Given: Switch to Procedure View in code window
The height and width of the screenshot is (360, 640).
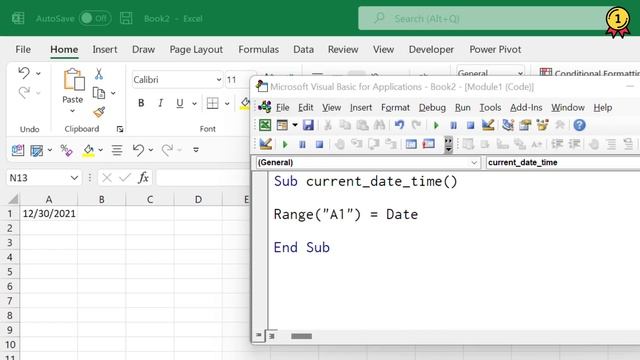Looking at the screenshot, I should [x=258, y=336].
